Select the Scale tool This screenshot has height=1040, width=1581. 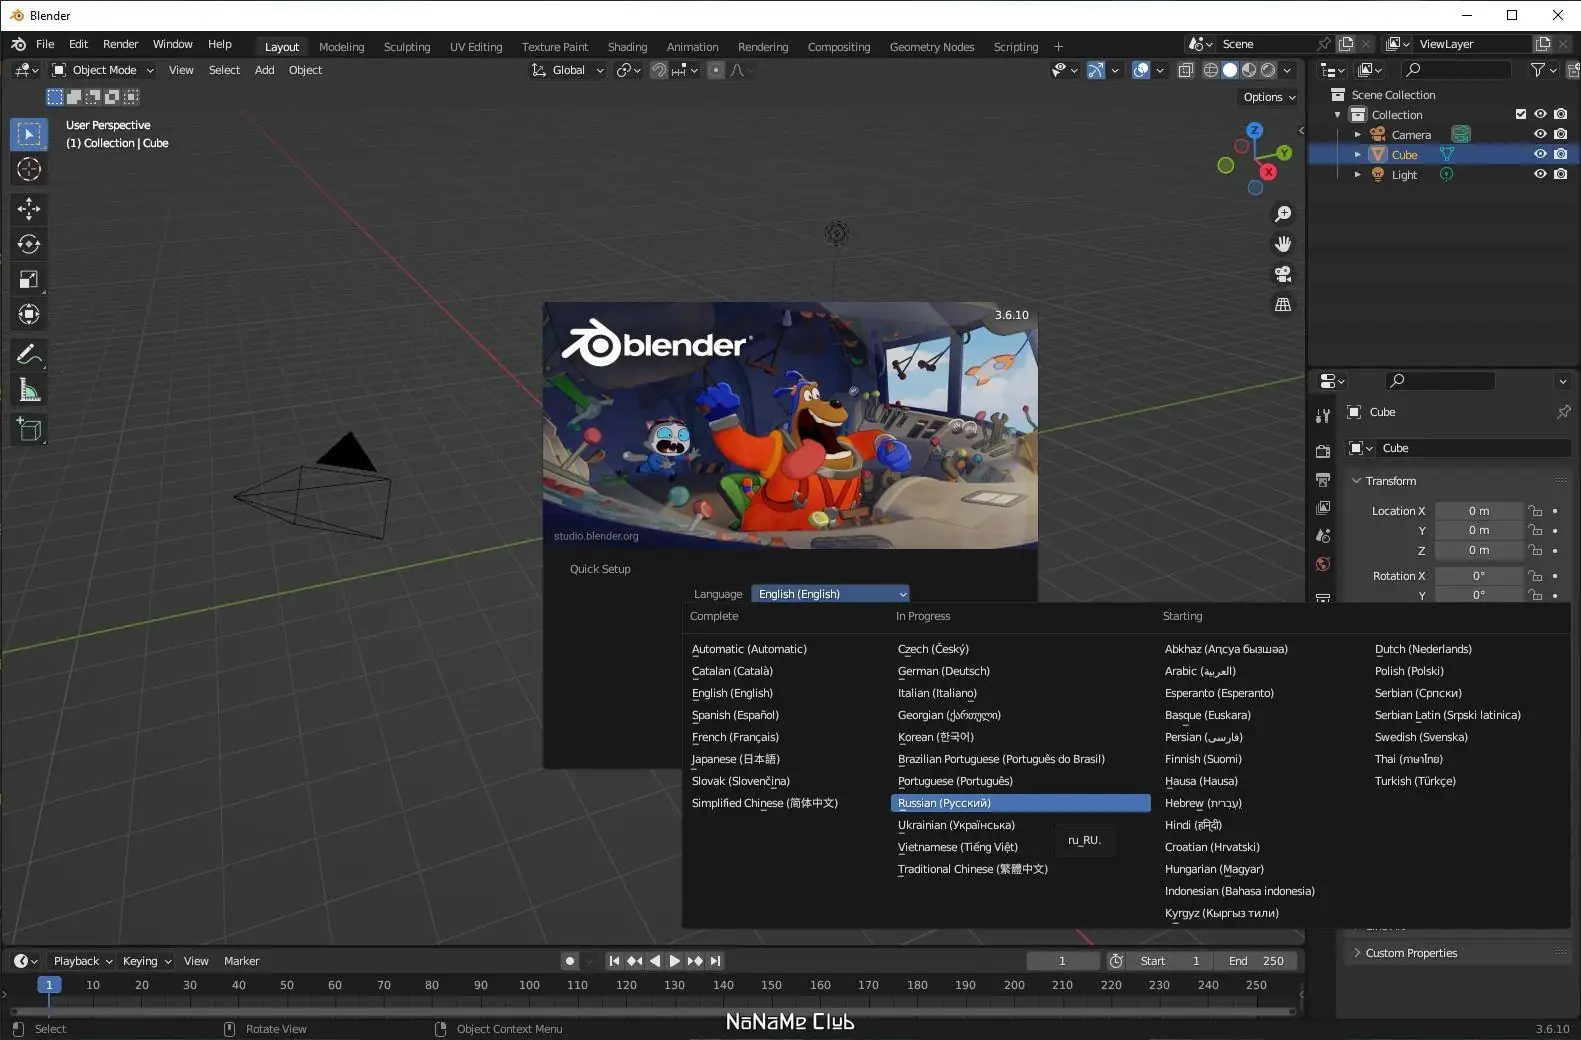click(x=29, y=280)
